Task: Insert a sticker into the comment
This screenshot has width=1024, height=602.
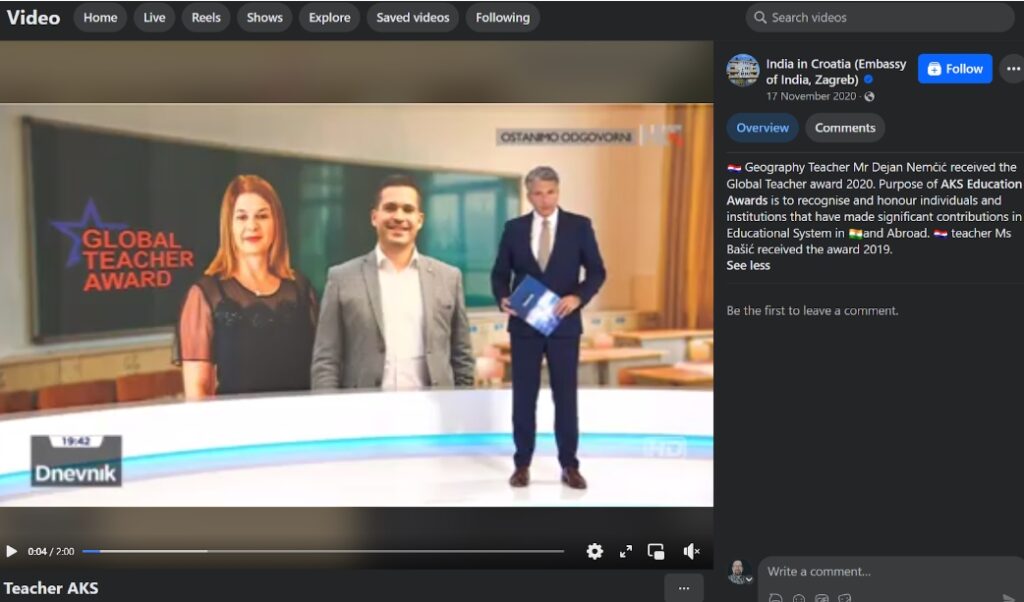Action: tap(845, 597)
